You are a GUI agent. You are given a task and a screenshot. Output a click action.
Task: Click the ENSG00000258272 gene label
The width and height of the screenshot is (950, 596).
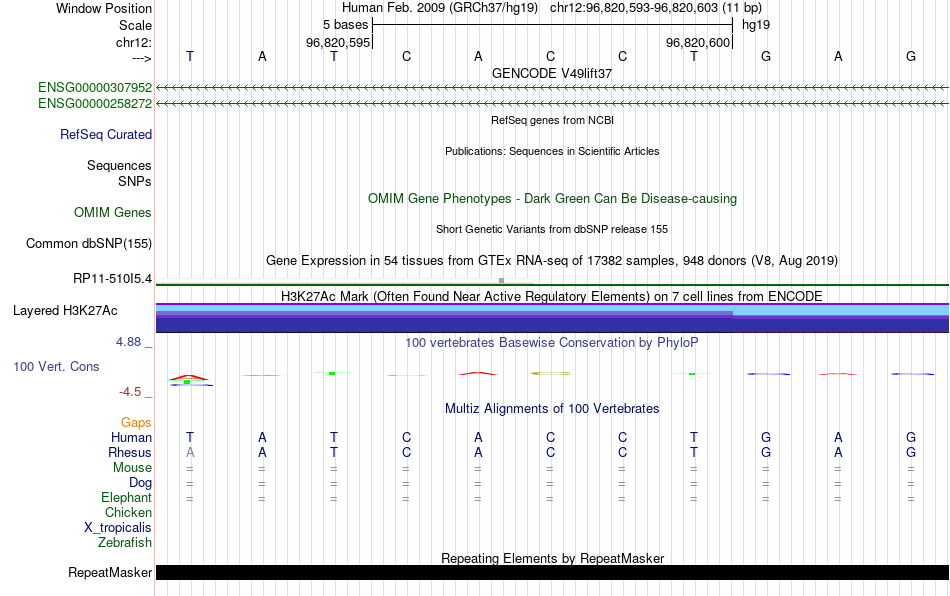(x=95, y=104)
